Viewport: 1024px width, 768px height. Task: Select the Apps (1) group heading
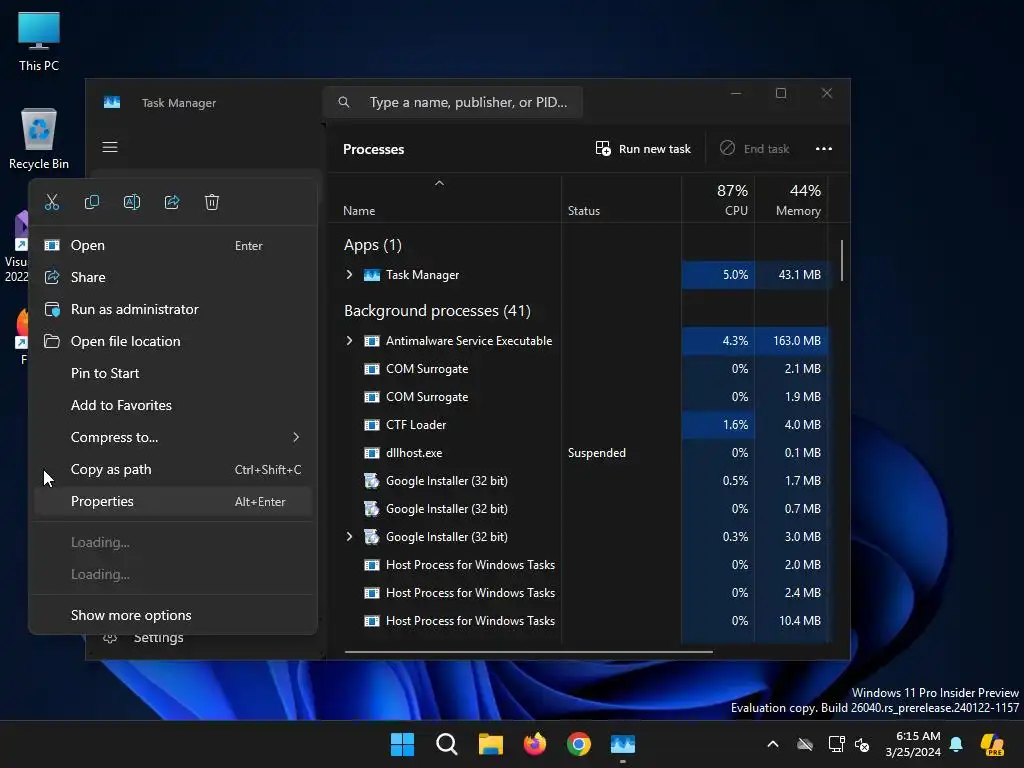(x=373, y=245)
